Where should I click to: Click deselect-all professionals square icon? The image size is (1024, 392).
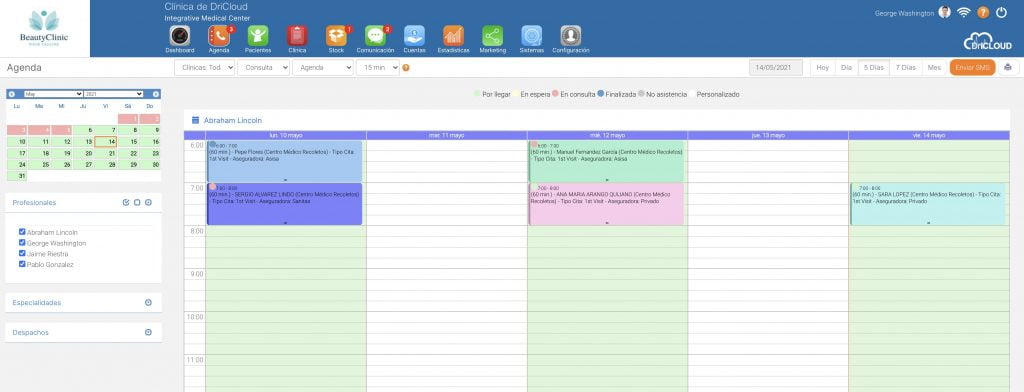tap(137, 203)
